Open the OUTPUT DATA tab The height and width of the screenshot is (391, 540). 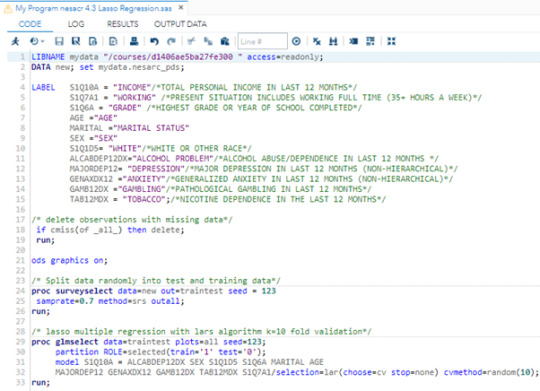coord(180,24)
